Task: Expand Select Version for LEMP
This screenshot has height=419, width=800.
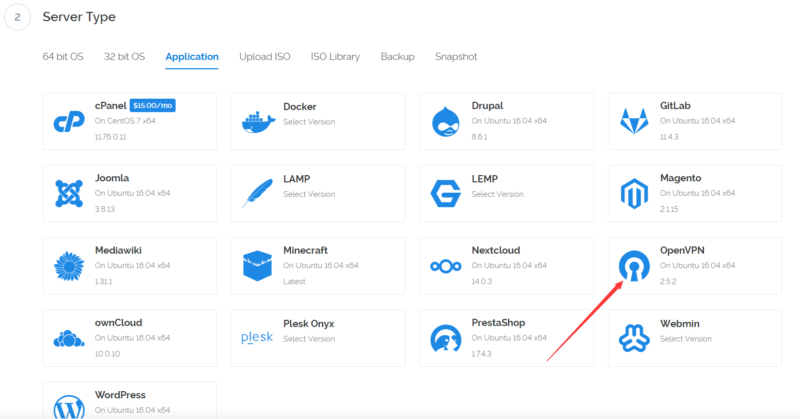Action: click(497, 193)
